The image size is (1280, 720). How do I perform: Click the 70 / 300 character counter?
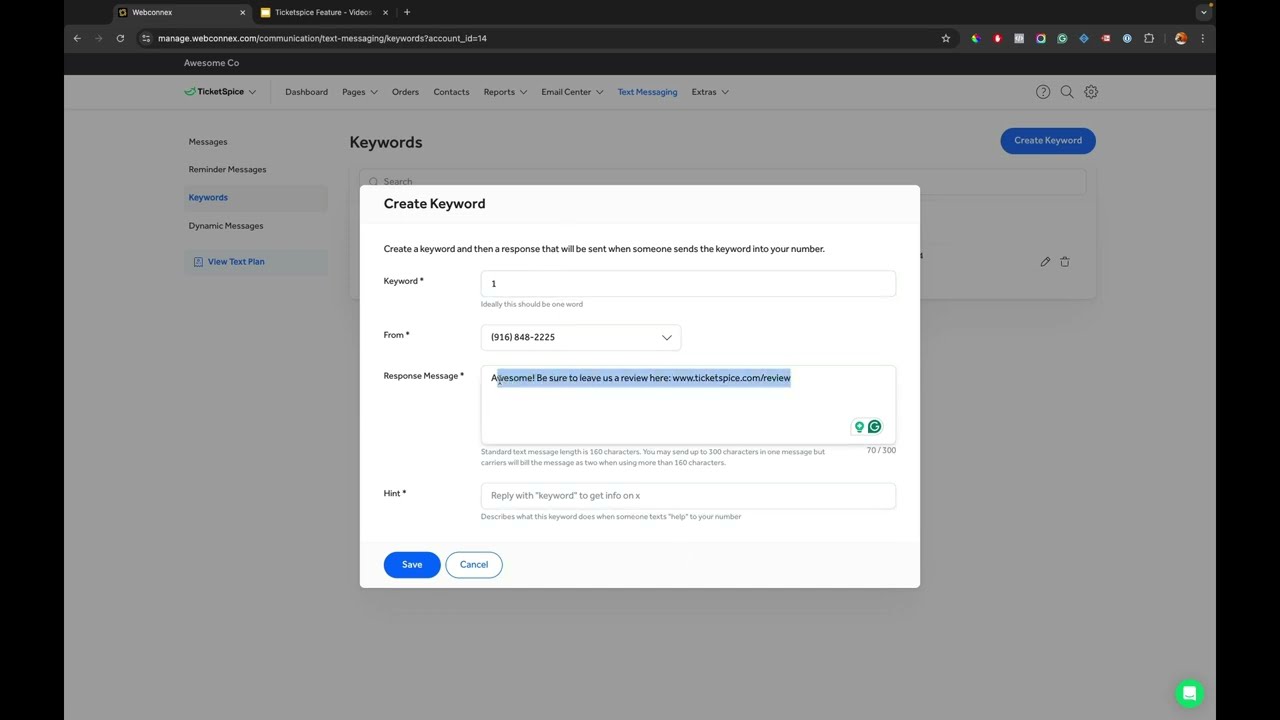pyautogui.click(x=881, y=451)
